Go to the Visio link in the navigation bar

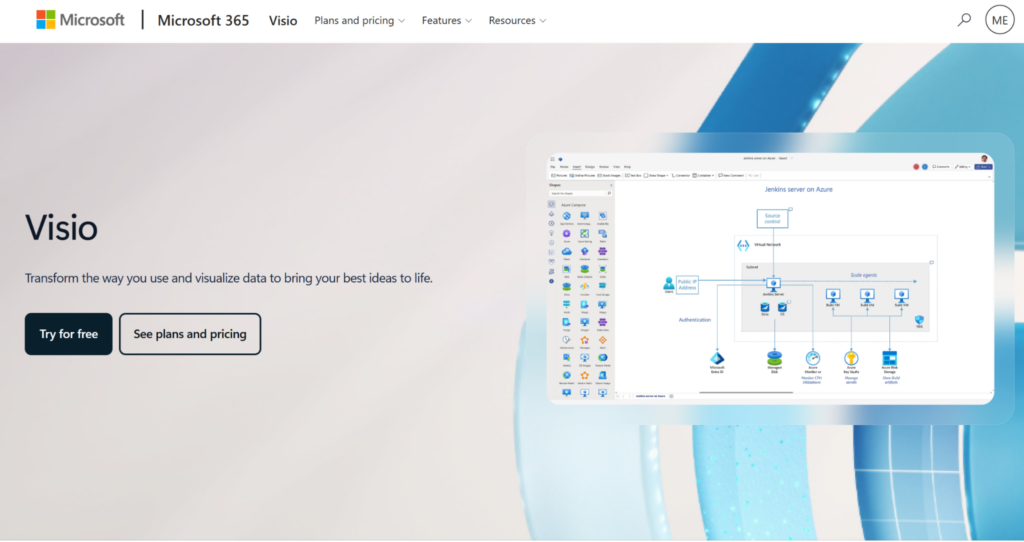[x=283, y=20]
